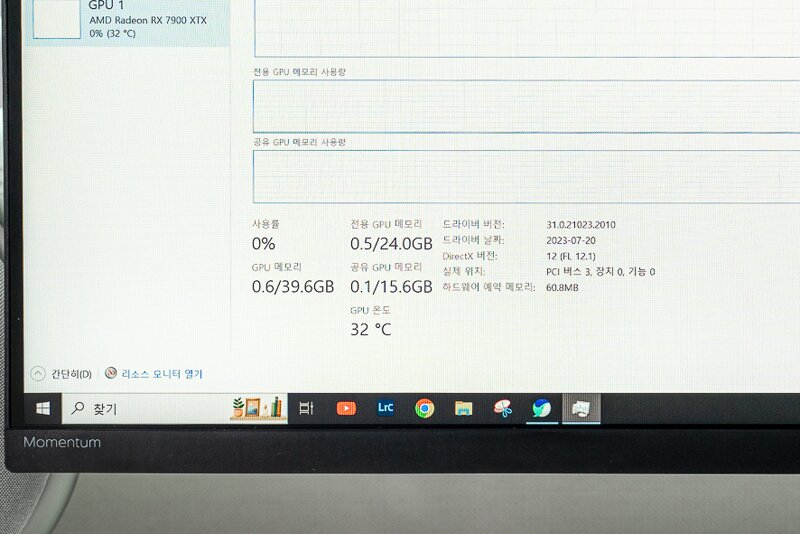Click shared GPU memory value 0.1/15.6GB
Screen dimensions: 800x534
pos(391,287)
